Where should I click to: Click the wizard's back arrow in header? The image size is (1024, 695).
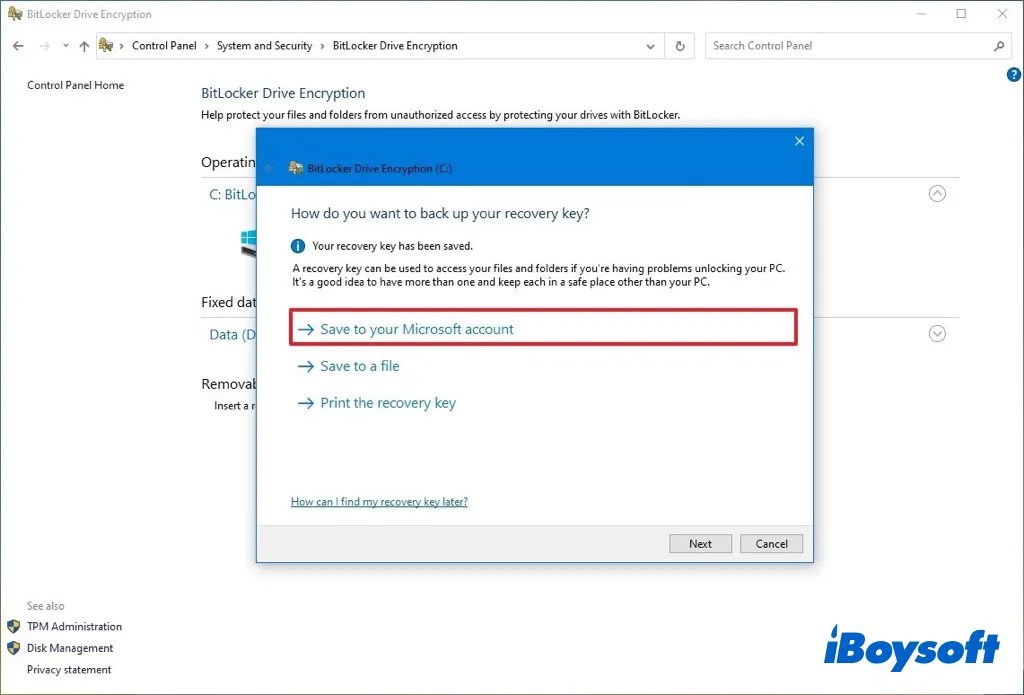pyautogui.click(x=269, y=169)
